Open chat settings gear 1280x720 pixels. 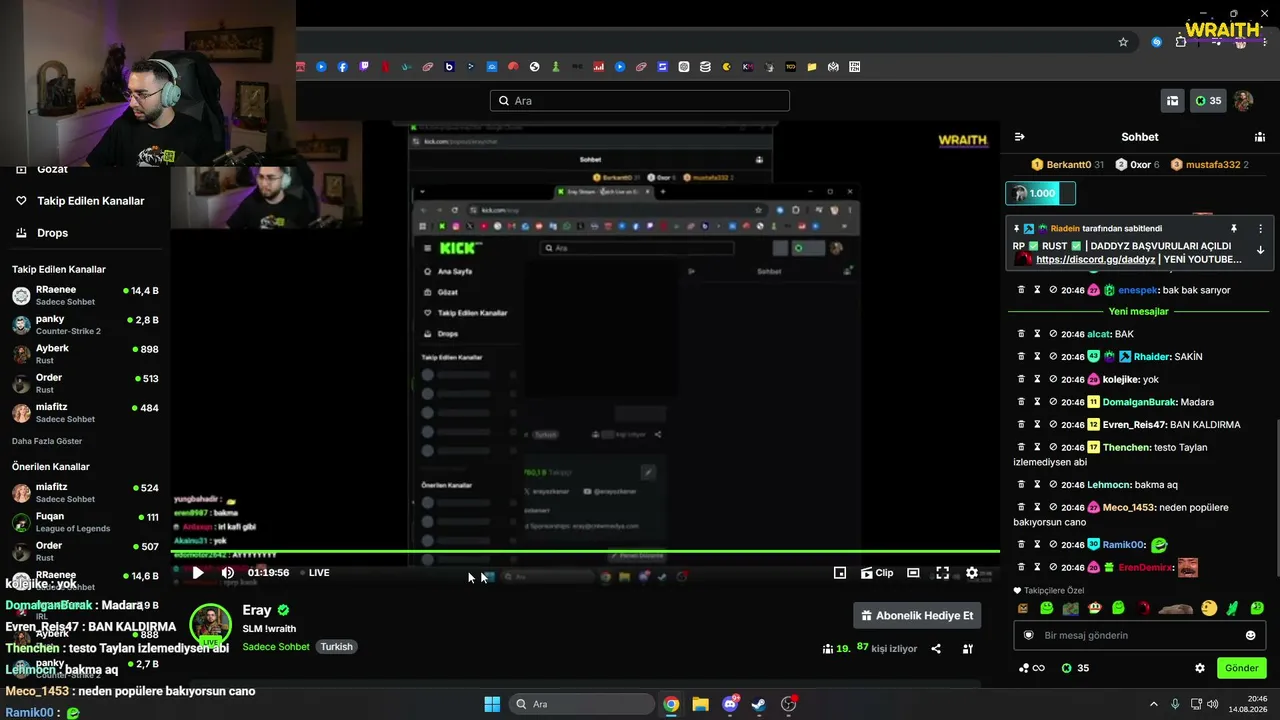coord(1200,668)
